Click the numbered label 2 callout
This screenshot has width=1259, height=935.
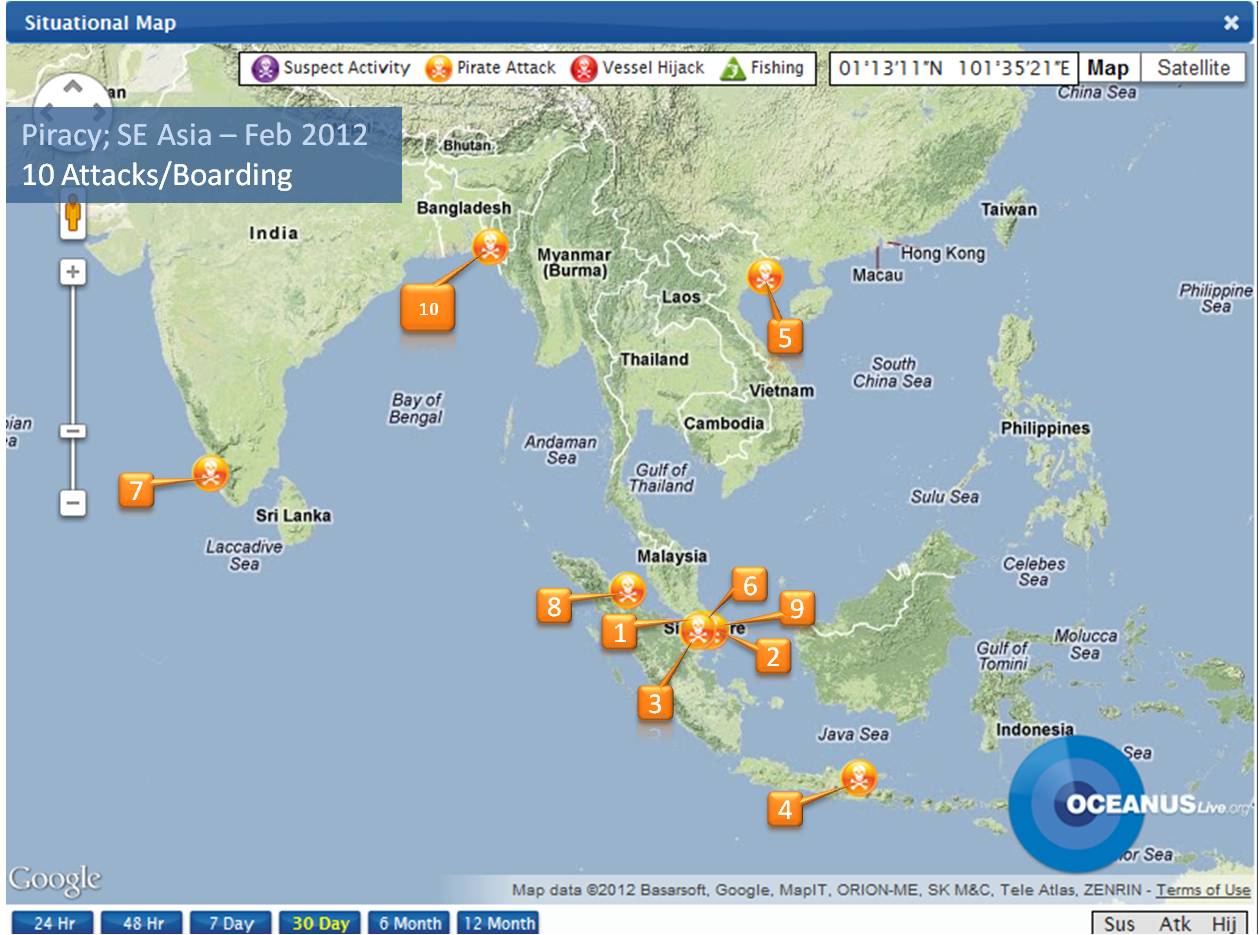(x=772, y=656)
